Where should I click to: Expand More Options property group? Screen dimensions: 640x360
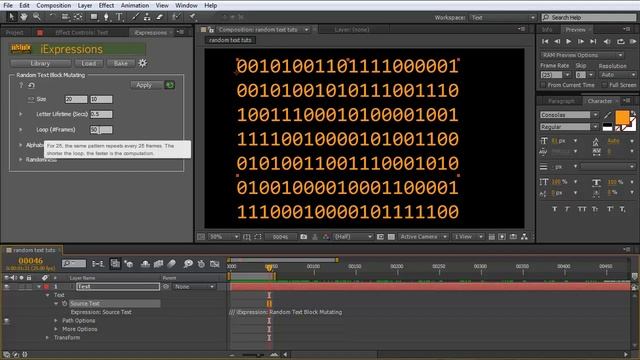coord(56,329)
